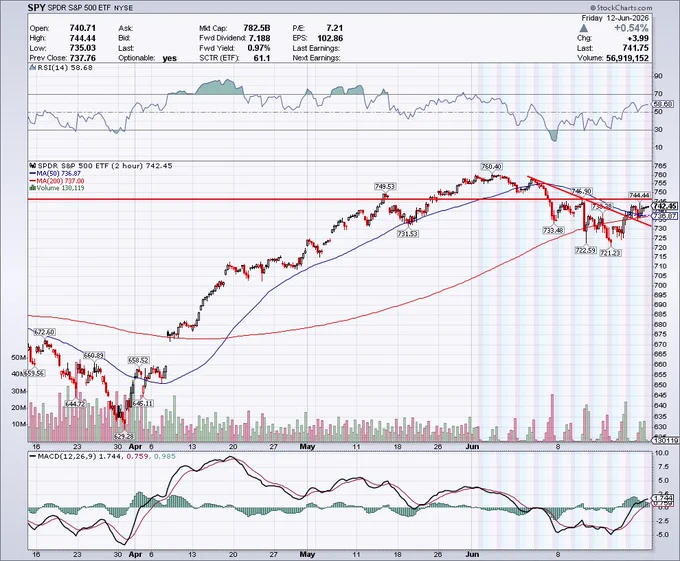Click the 'MA(50) 736.87' legend entry

pos(59,173)
